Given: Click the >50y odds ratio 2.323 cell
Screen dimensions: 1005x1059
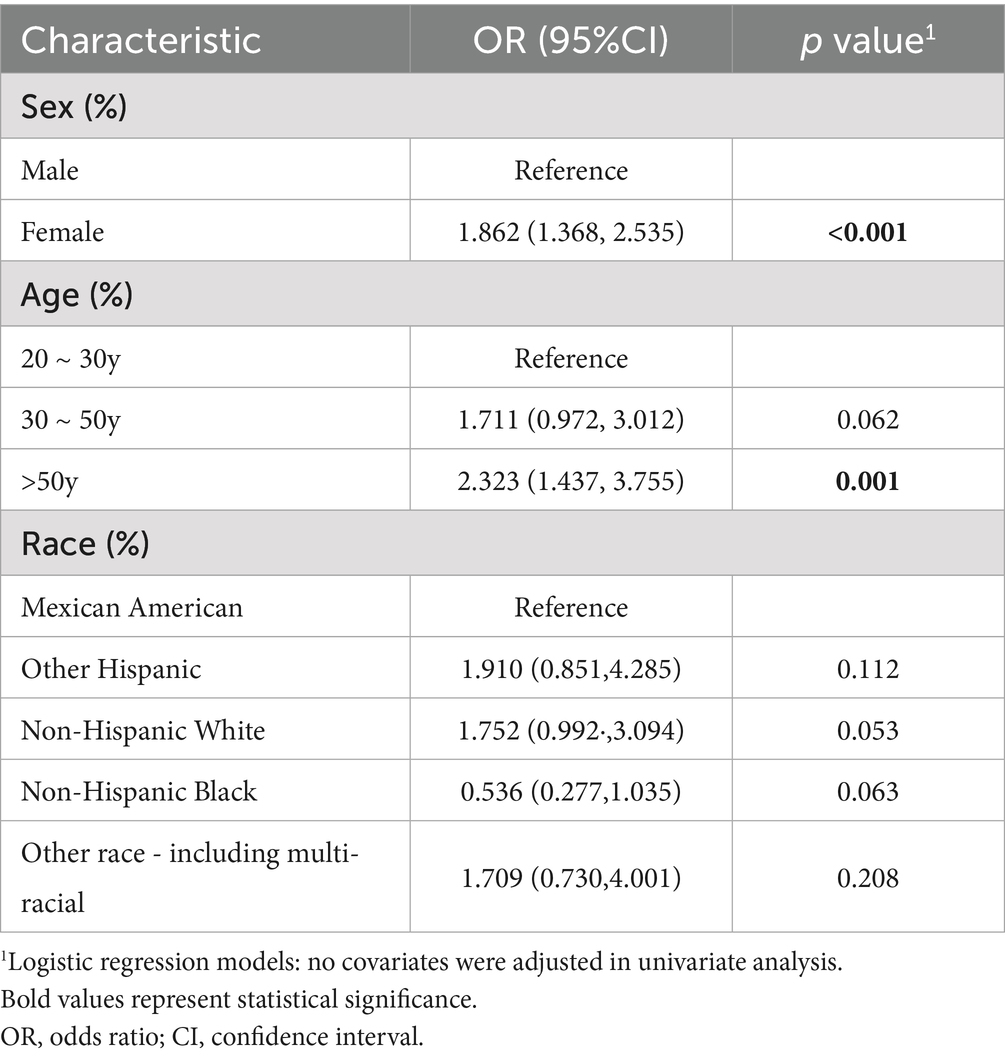Looking at the screenshot, I should (571, 481).
